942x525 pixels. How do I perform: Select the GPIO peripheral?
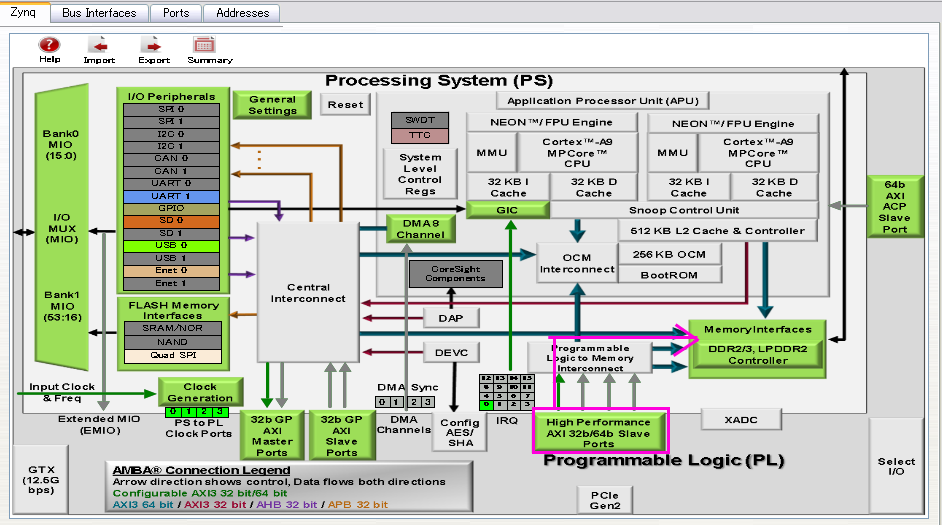click(171, 208)
